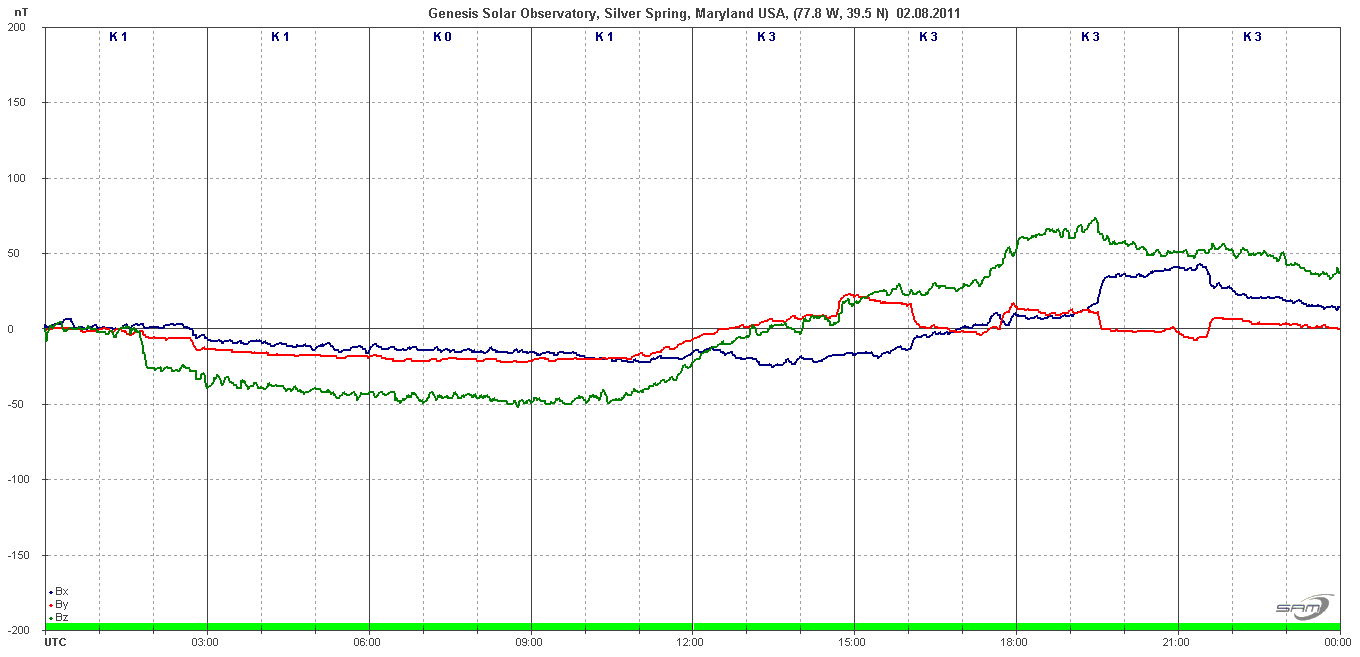
Task: Select the K 0 index label
Action: (442, 37)
